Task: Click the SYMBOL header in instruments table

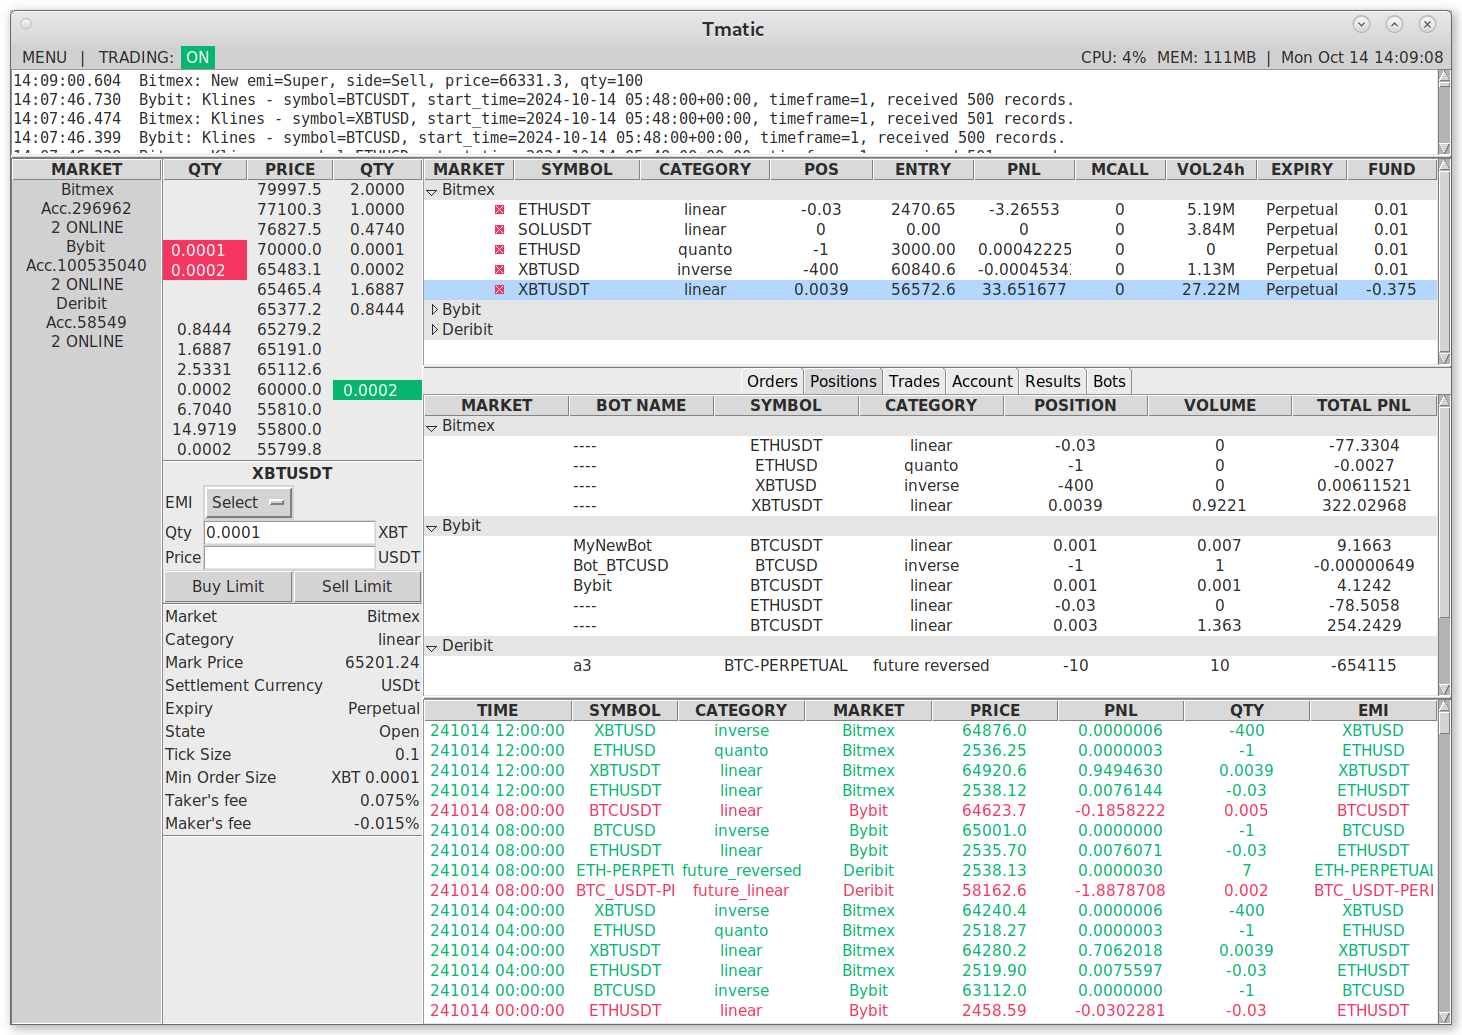Action: point(577,170)
